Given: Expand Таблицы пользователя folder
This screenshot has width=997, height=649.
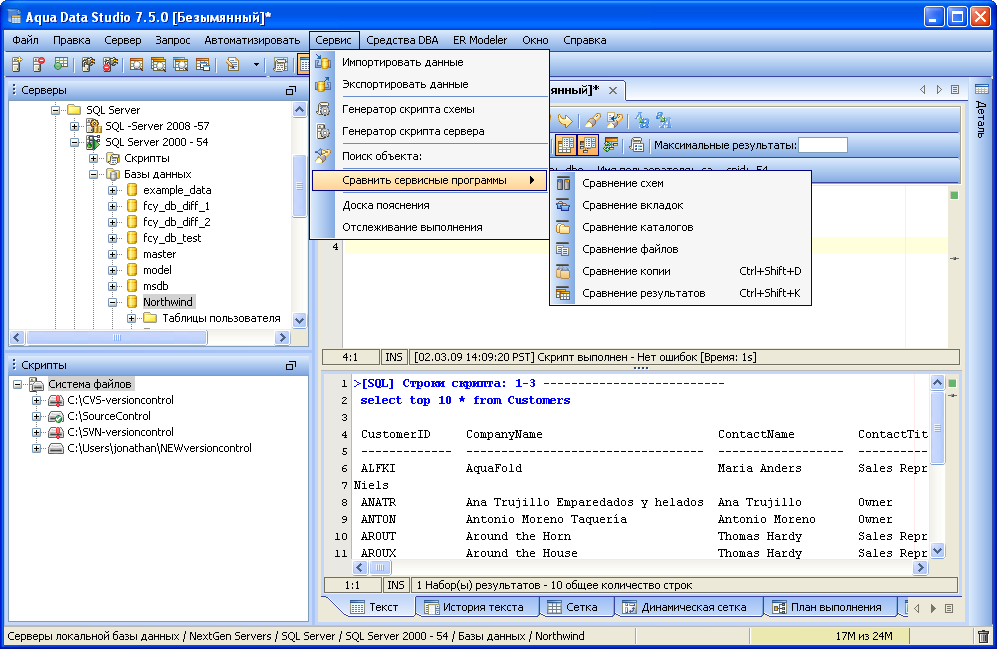Looking at the screenshot, I should tap(132, 318).
